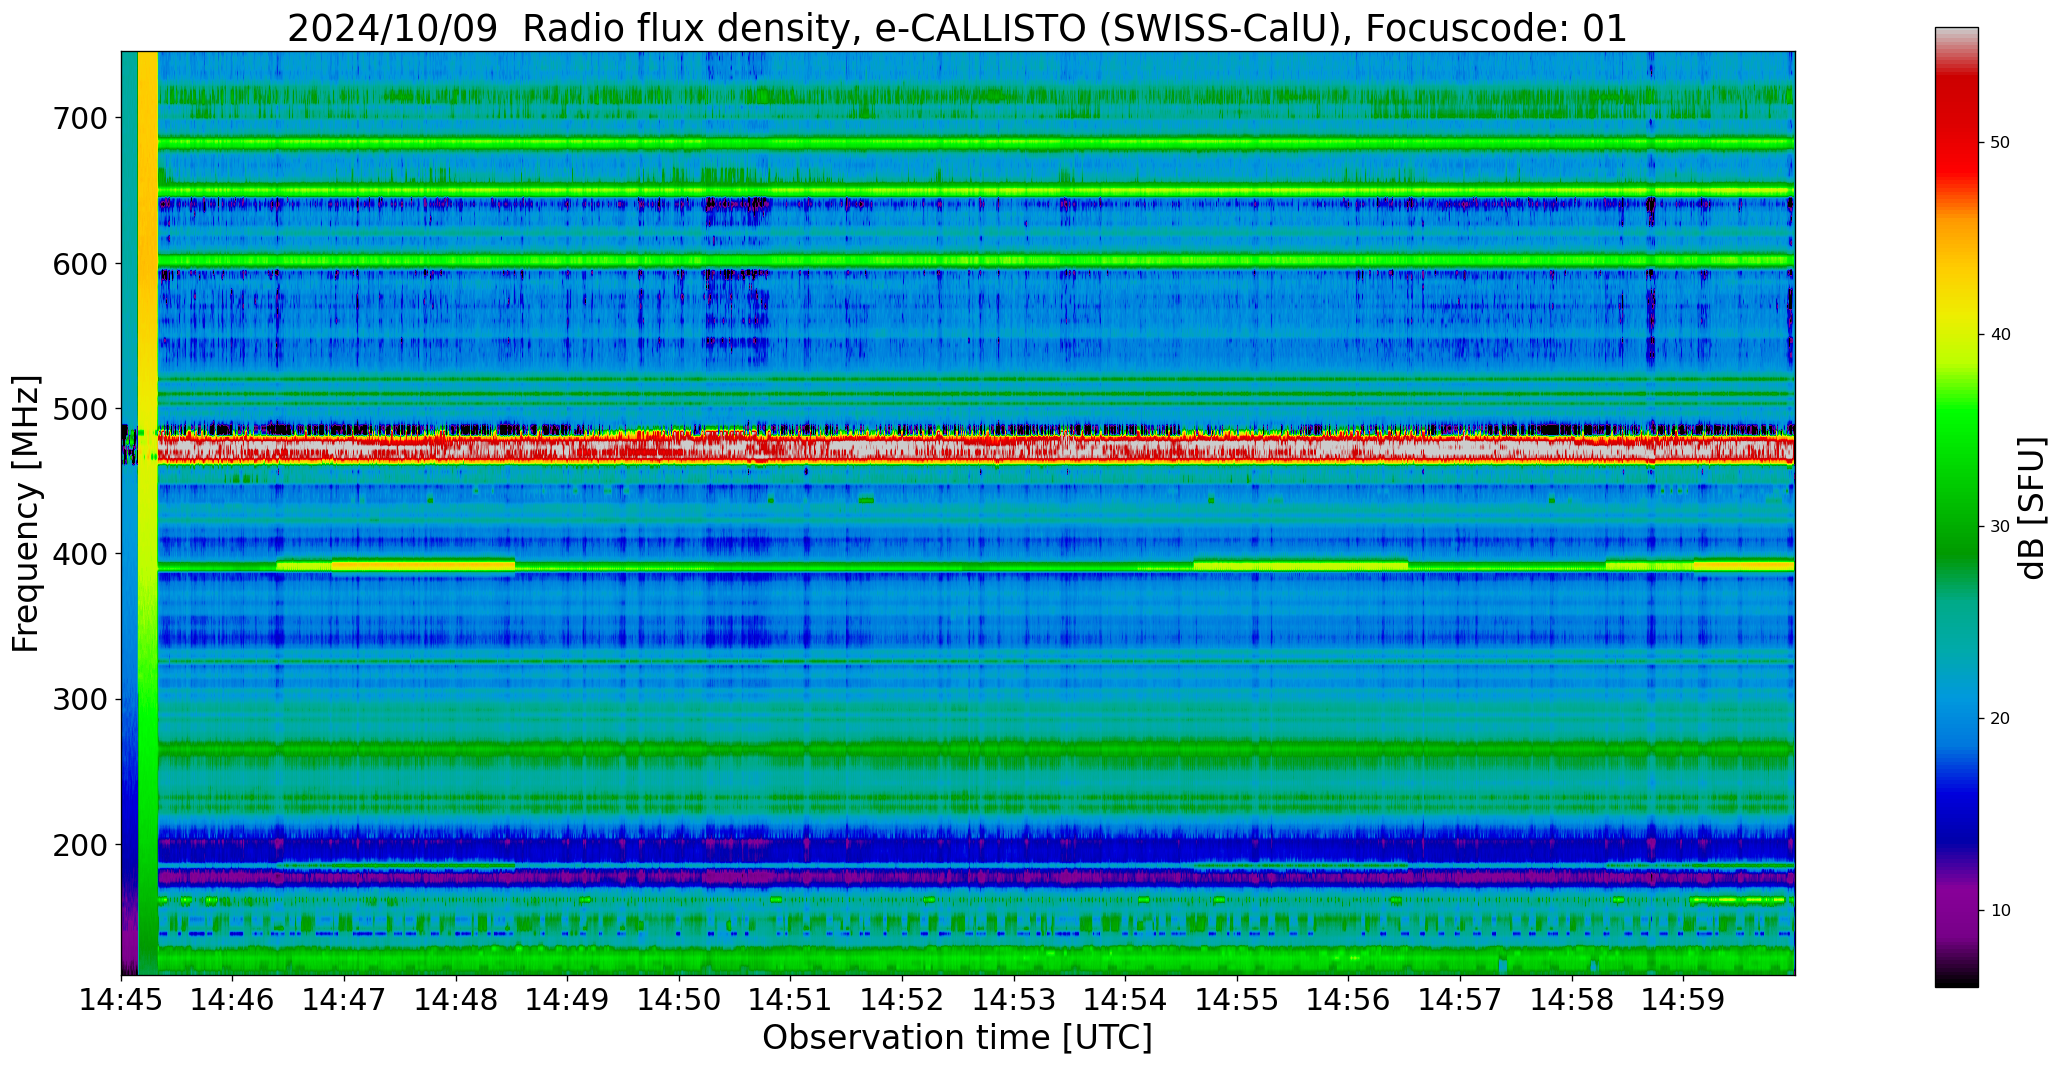Click the 14:58 time tick label
2062x1067 pixels.
[1572, 999]
